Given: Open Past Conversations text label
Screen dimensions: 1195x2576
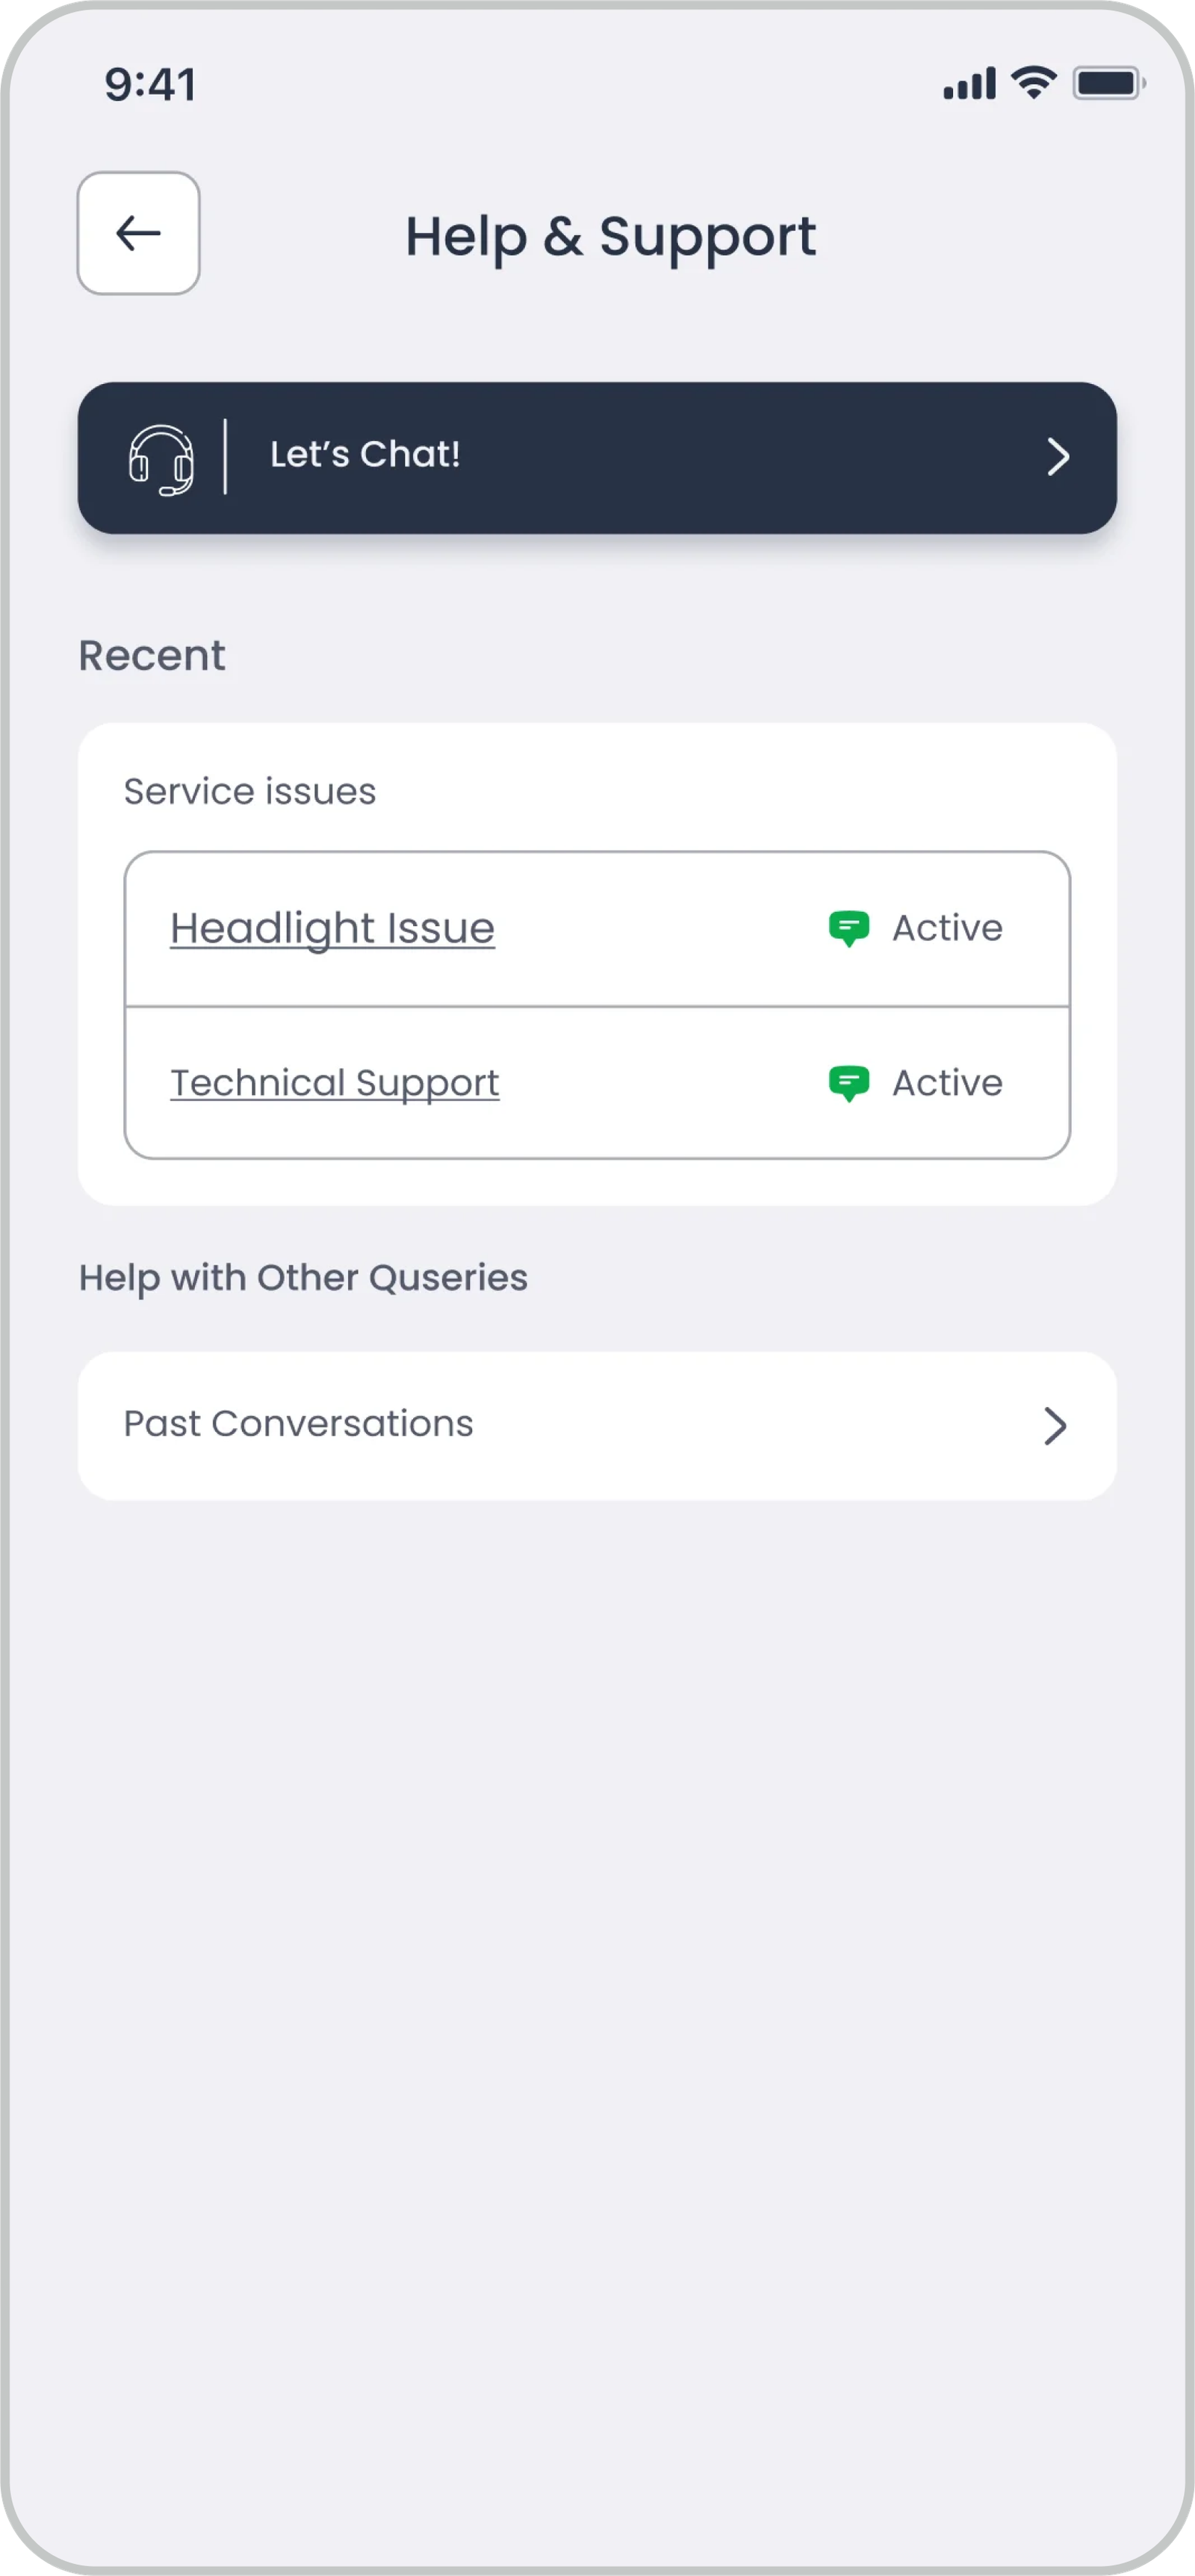Looking at the screenshot, I should point(298,1424).
